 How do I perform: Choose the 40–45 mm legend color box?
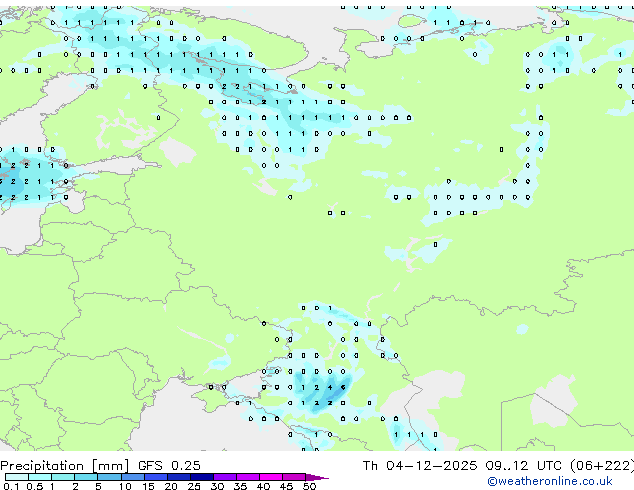coord(271,477)
